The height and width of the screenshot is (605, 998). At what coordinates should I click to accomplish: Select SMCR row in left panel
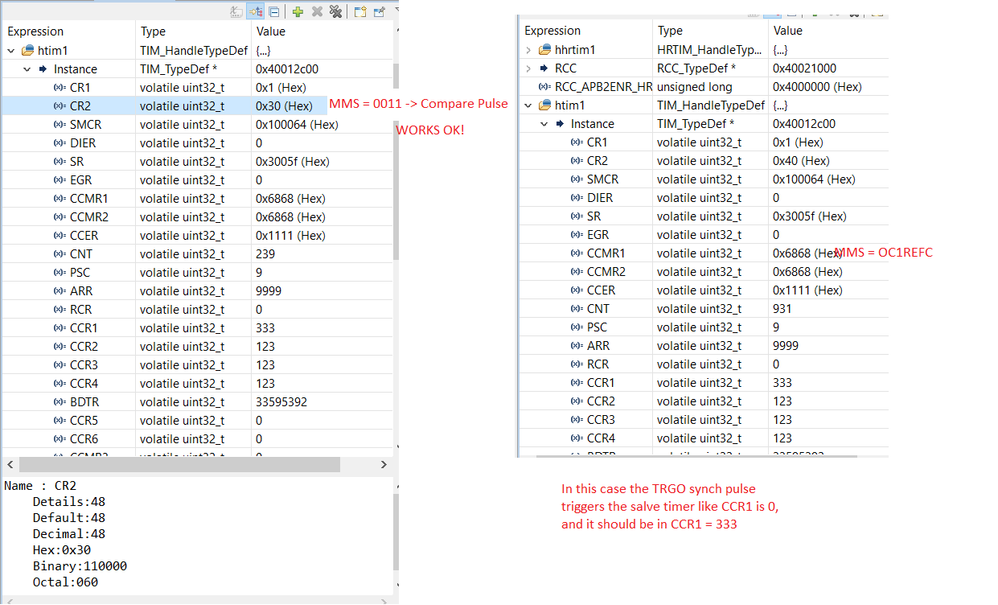point(197,124)
